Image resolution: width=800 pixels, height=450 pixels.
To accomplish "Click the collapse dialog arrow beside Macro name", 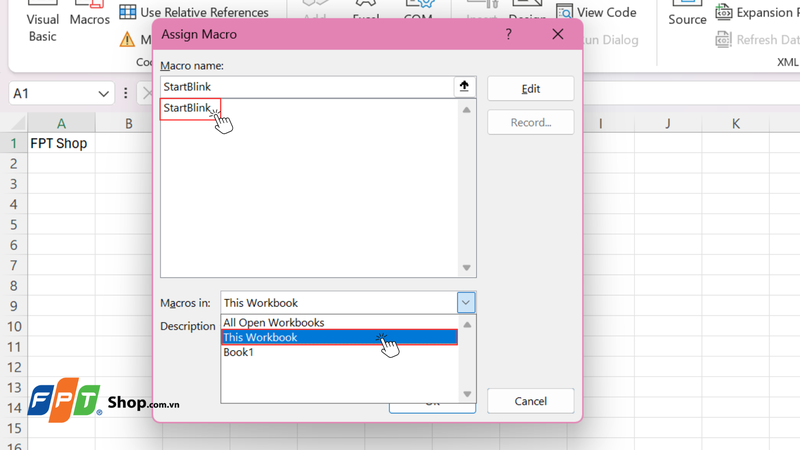I will tap(464, 87).
